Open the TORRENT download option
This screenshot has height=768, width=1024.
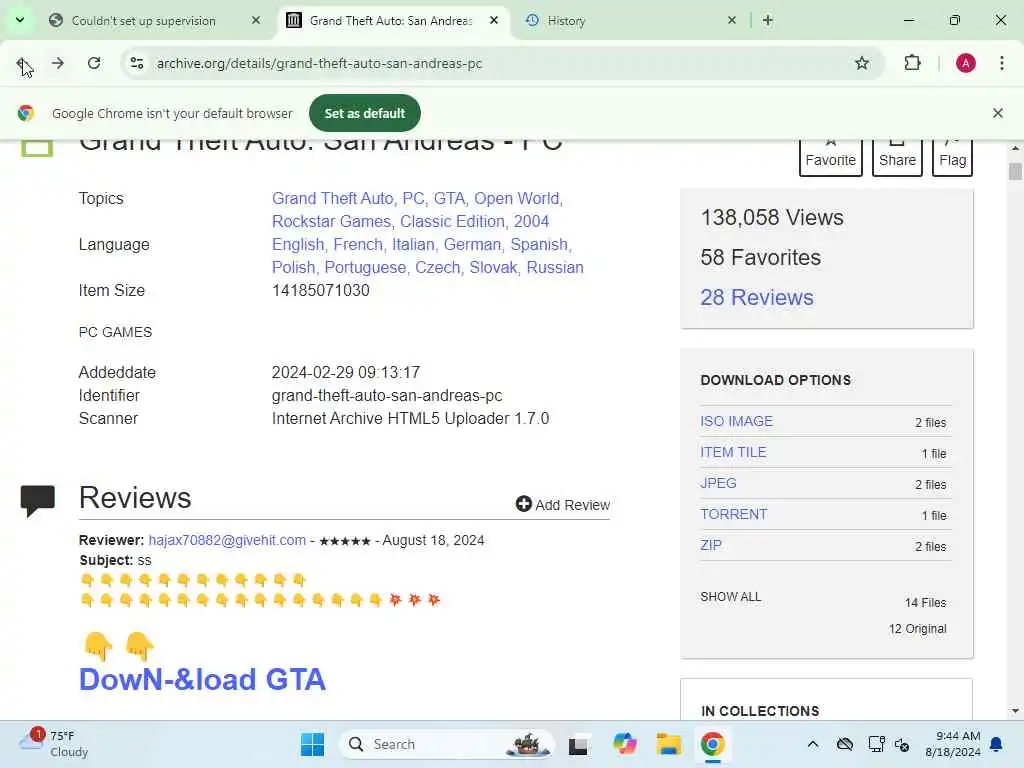pos(734,514)
